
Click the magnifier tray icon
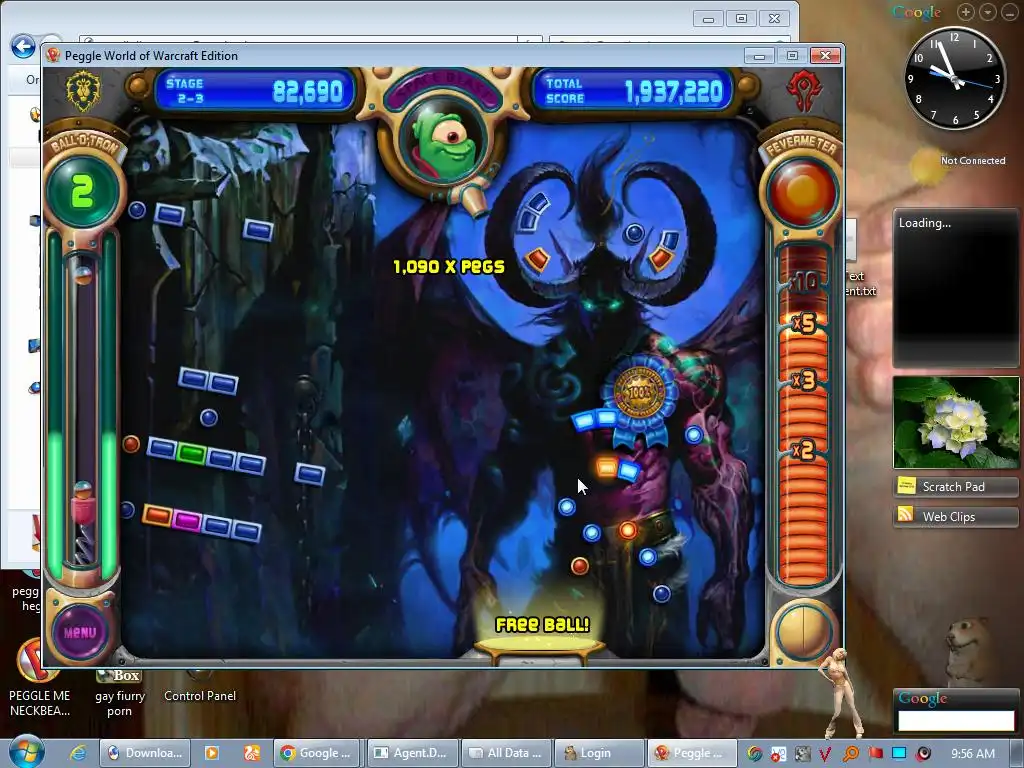pyautogui.click(x=850, y=754)
